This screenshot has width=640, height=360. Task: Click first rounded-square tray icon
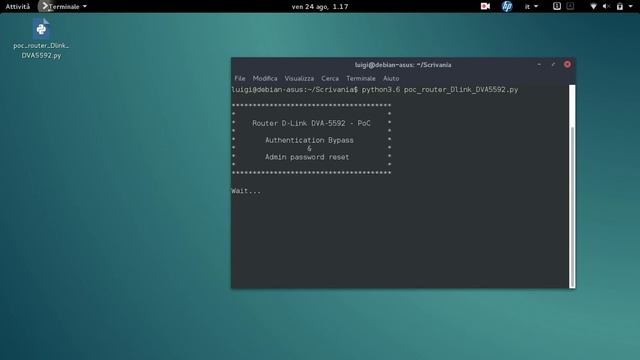tap(557, 6)
